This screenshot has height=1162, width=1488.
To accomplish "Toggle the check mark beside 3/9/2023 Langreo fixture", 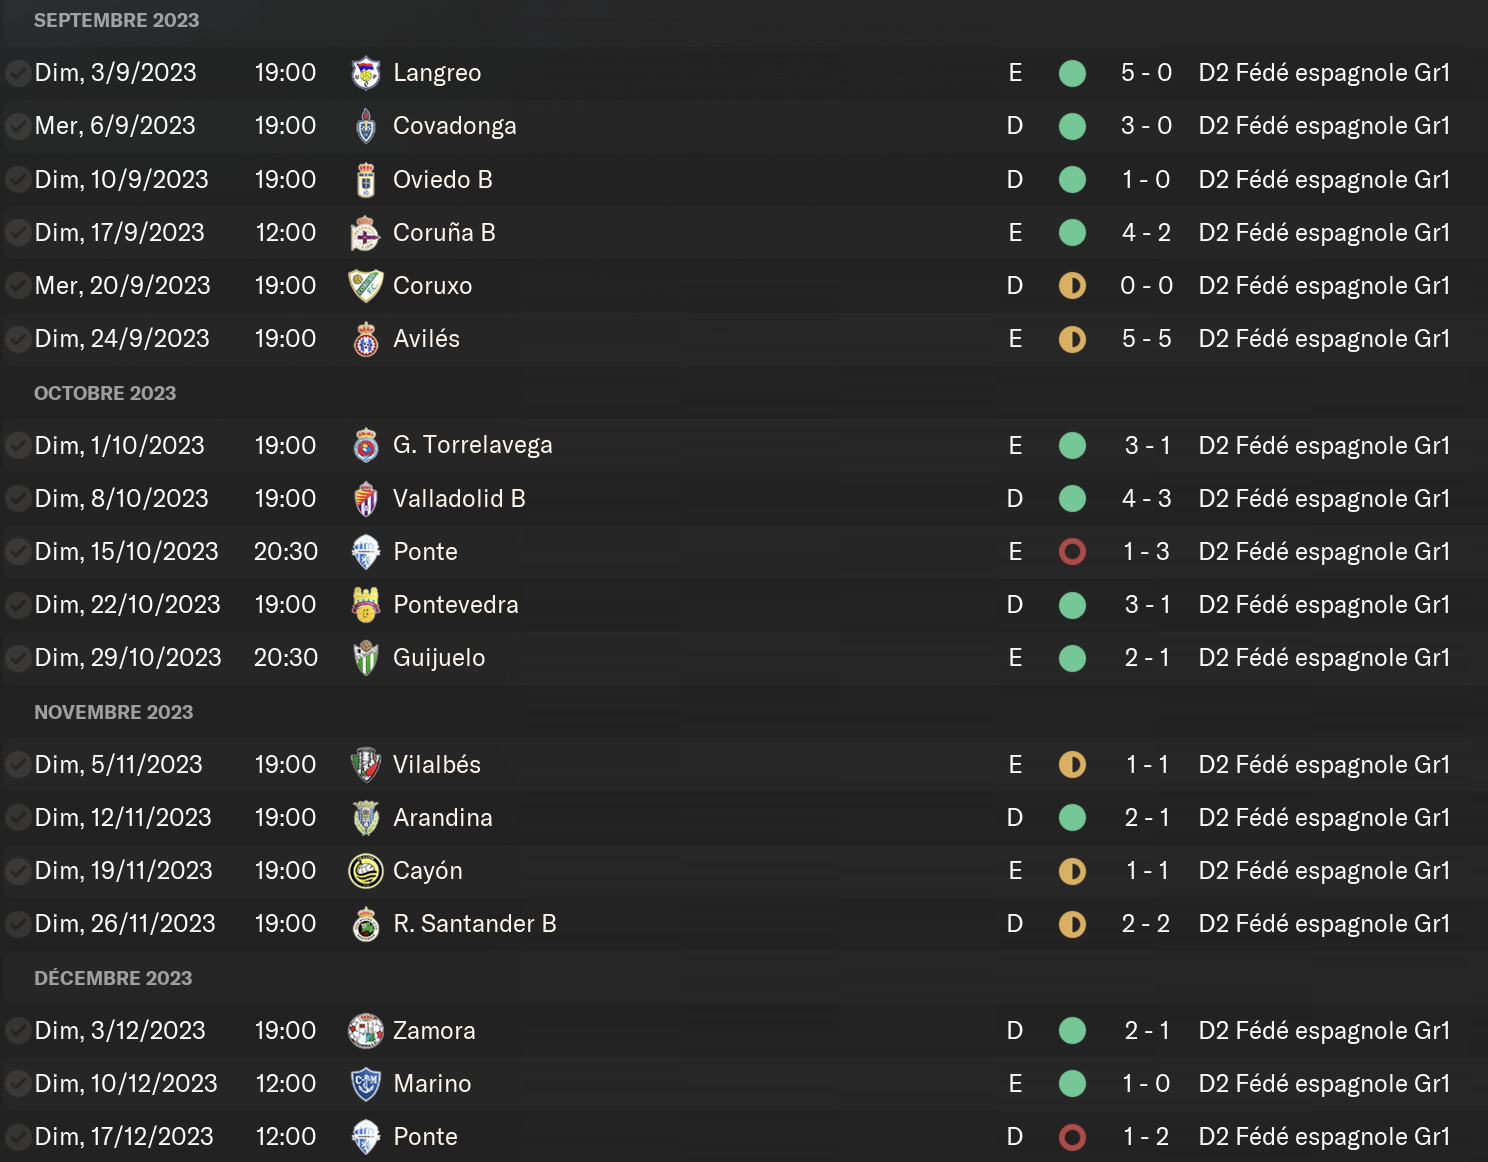I will pos(17,73).
